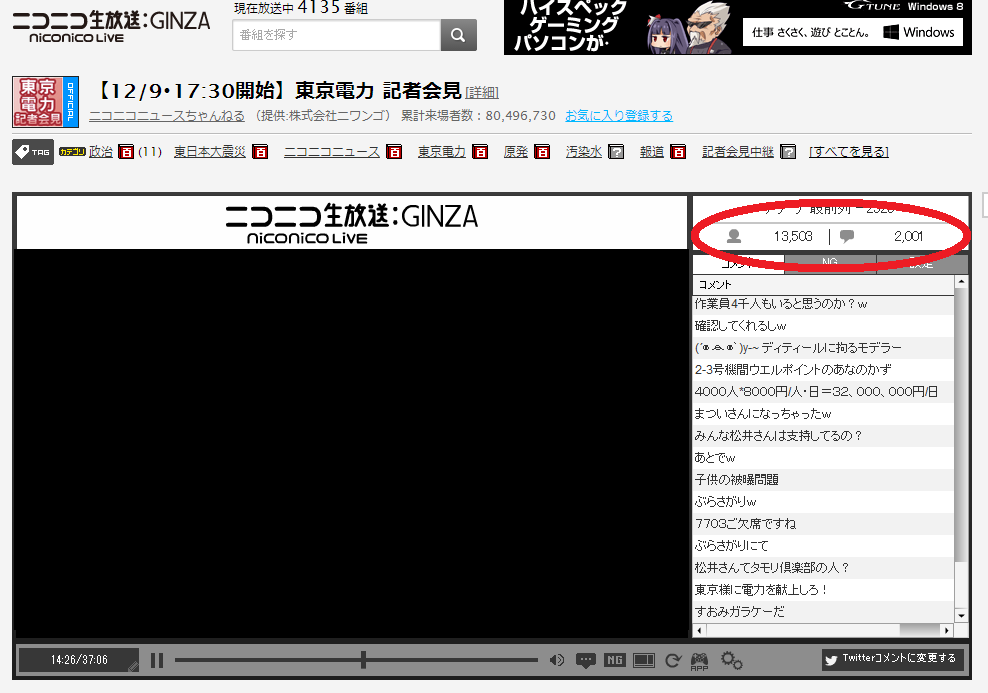Click comment list scroll down arrow
The image size is (988, 693).
click(961, 616)
